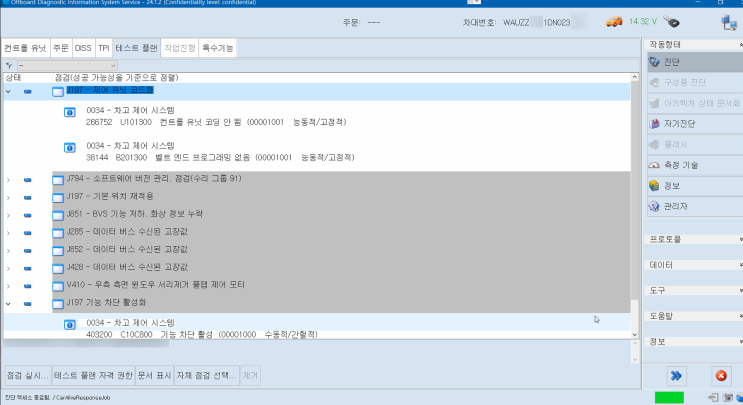Collapse the J197 기능 차단 활성화 node
Image resolution: width=743 pixels, height=405 pixels.
[8, 304]
